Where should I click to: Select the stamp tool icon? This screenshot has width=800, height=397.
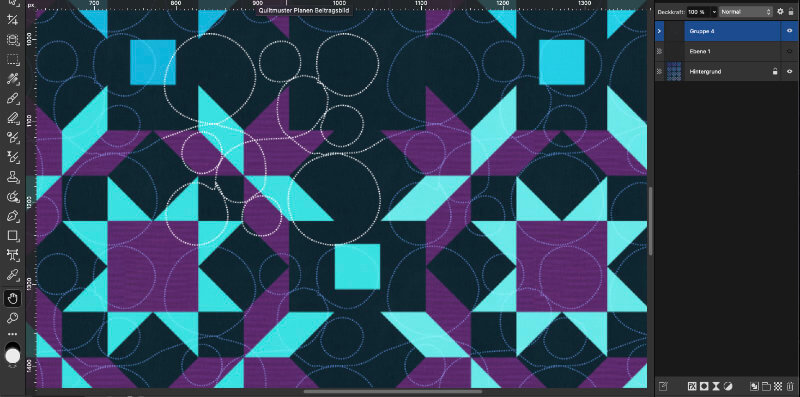pos(12,177)
